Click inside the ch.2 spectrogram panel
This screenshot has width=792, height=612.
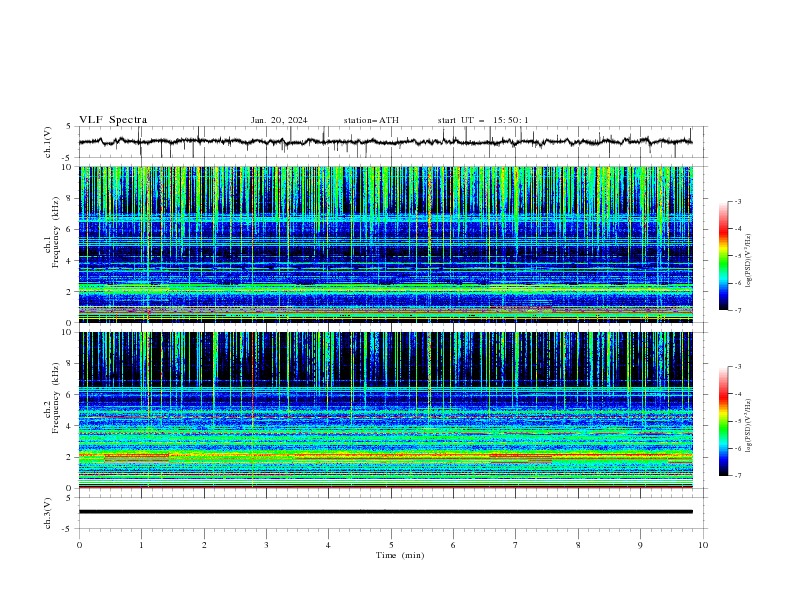click(x=385, y=410)
